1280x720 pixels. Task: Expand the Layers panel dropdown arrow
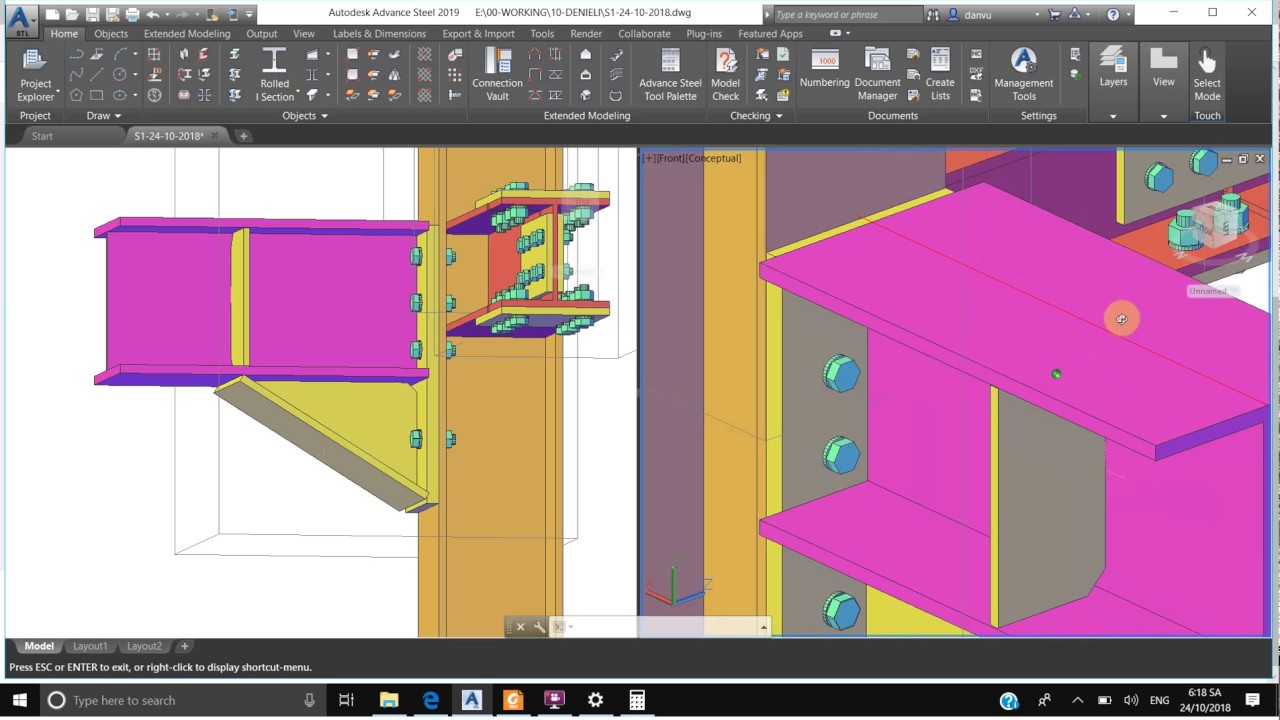pyautogui.click(x=1113, y=116)
